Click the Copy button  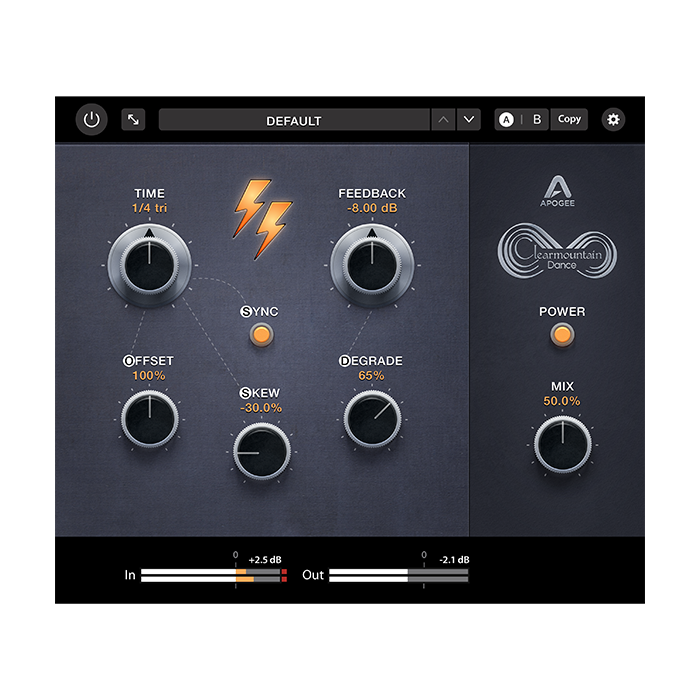[x=569, y=119]
